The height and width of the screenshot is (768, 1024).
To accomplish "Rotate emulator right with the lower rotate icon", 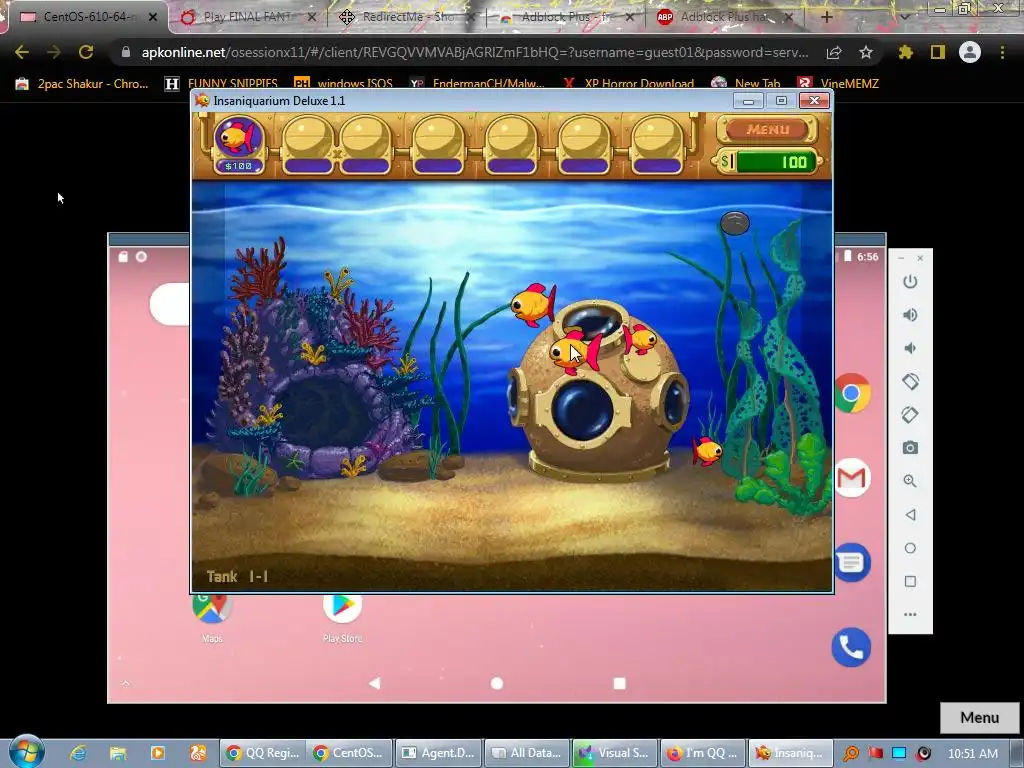I will pyautogui.click(x=910, y=415).
